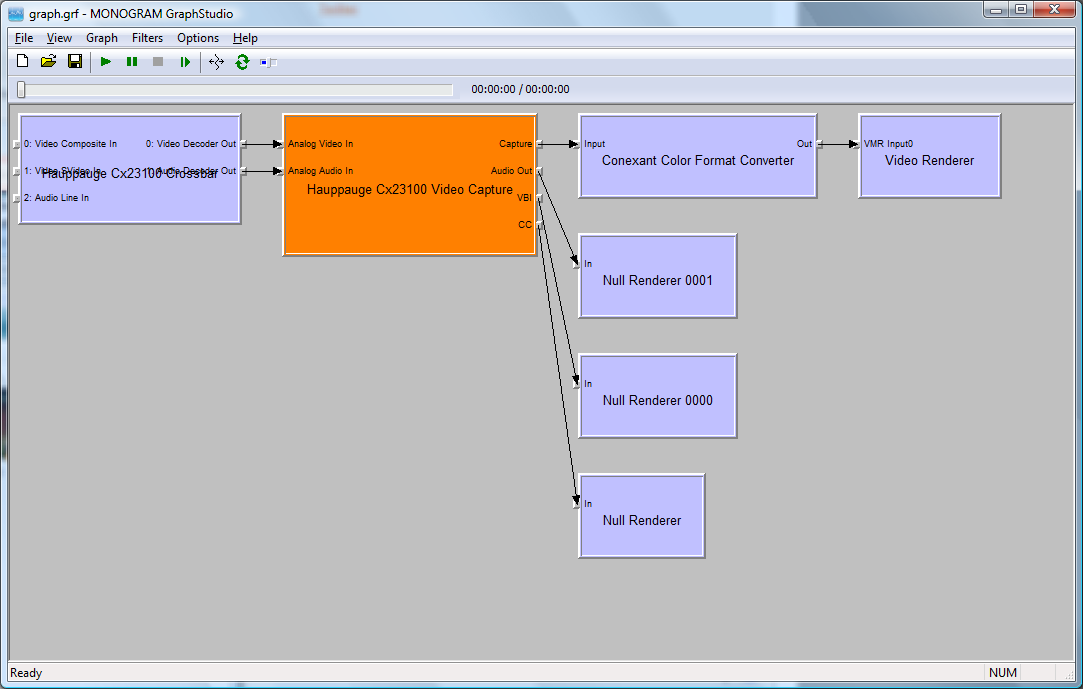Click the direct connect arrows icon
The width and height of the screenshot is (1083, 689).
[216, 62]
